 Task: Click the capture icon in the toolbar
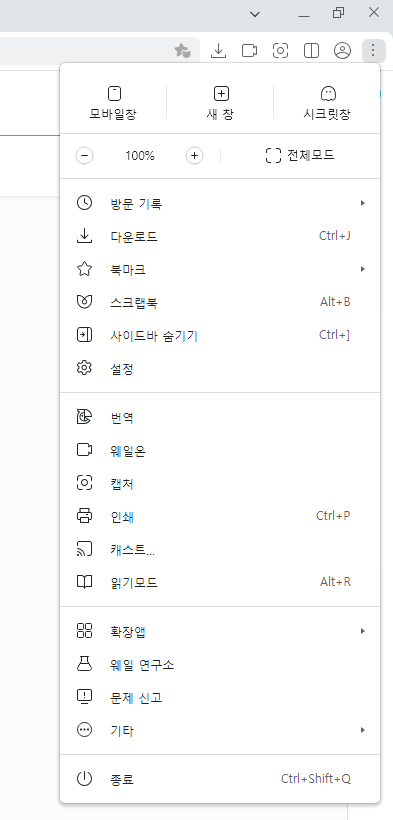point(280,51)
